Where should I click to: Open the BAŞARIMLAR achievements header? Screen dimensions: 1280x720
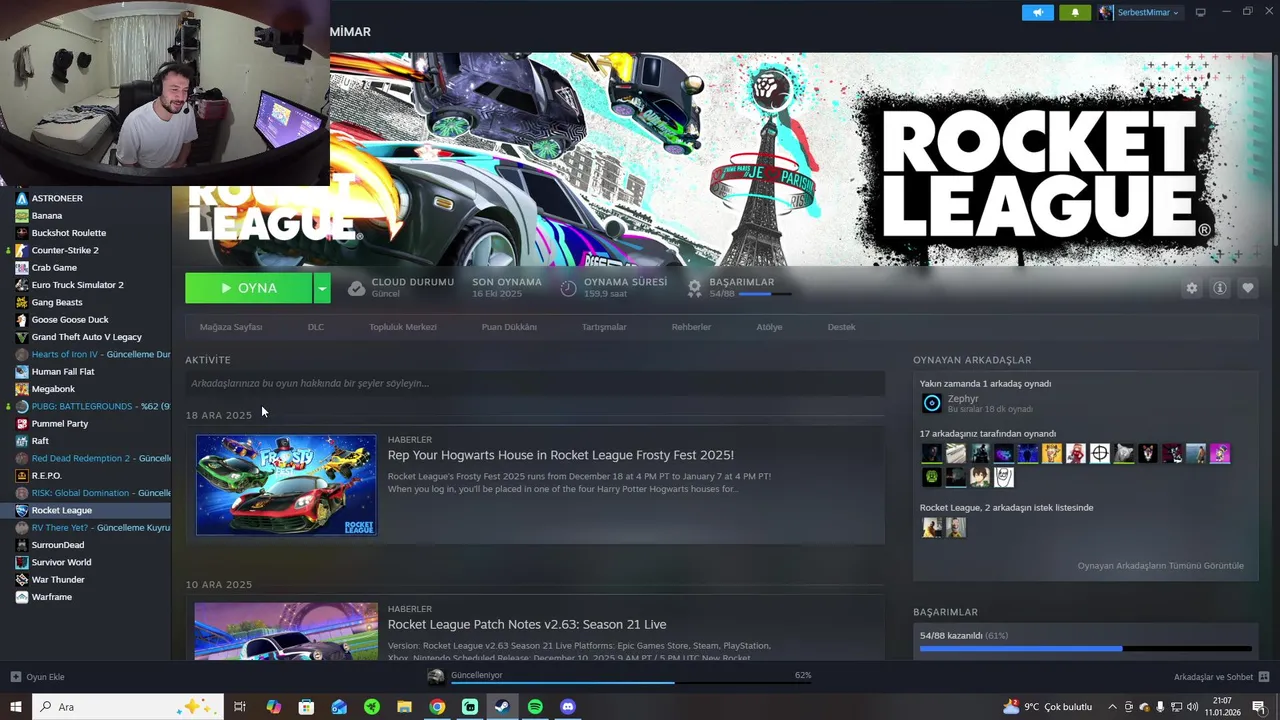(741, 282)
